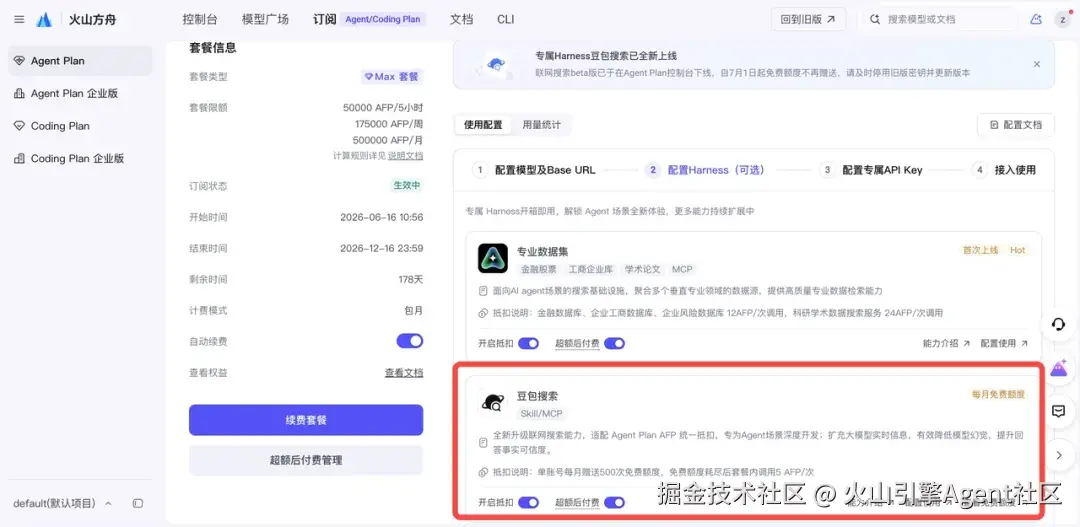Screen dimensions: 1080x527
Task: Open the feedback message icon
Action: pyautogui.click(x=1059, y=411)
